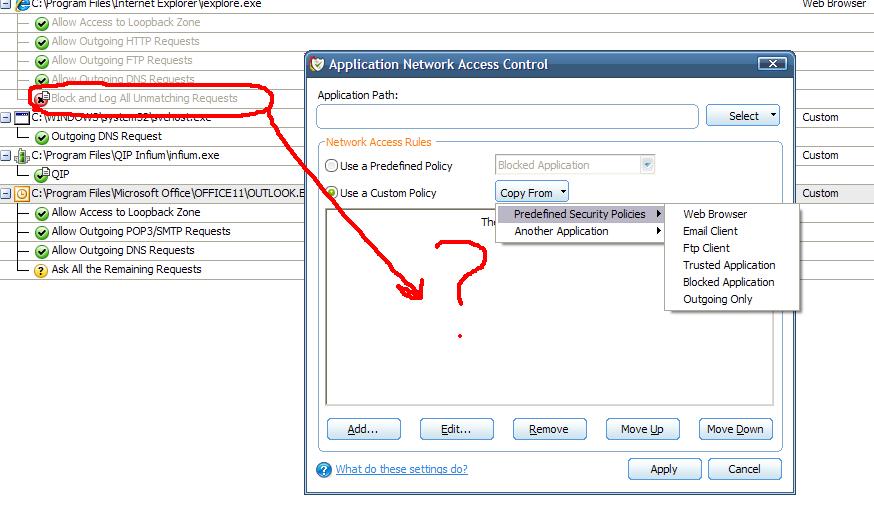This screenshot has width=874, height=522.
Task: Click Custom policy label on svchost.exe row
Action: coord(820,118)
